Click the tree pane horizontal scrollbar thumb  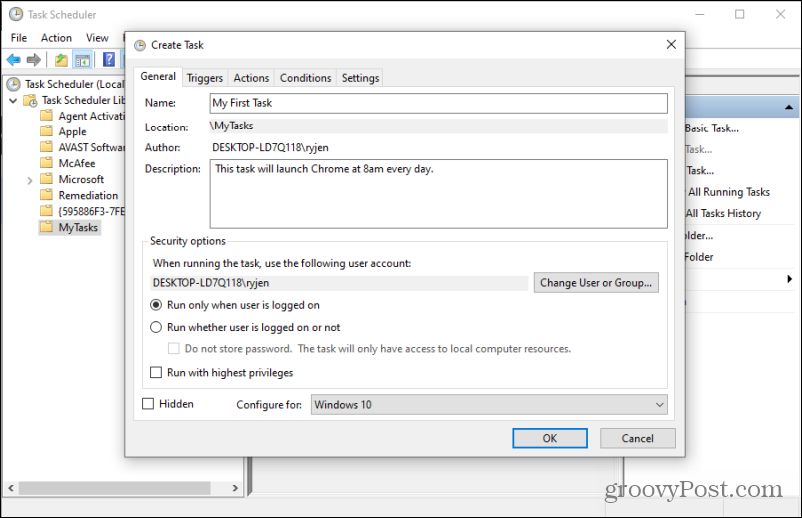tap(114, 488)
